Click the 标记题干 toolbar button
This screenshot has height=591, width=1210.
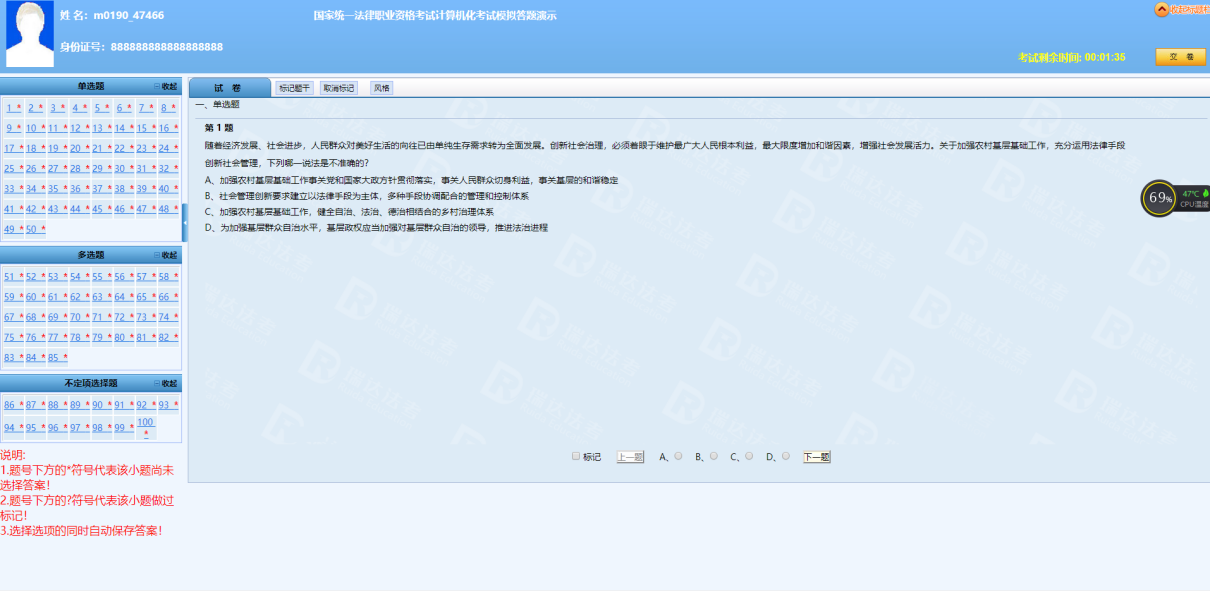point(294,88)
